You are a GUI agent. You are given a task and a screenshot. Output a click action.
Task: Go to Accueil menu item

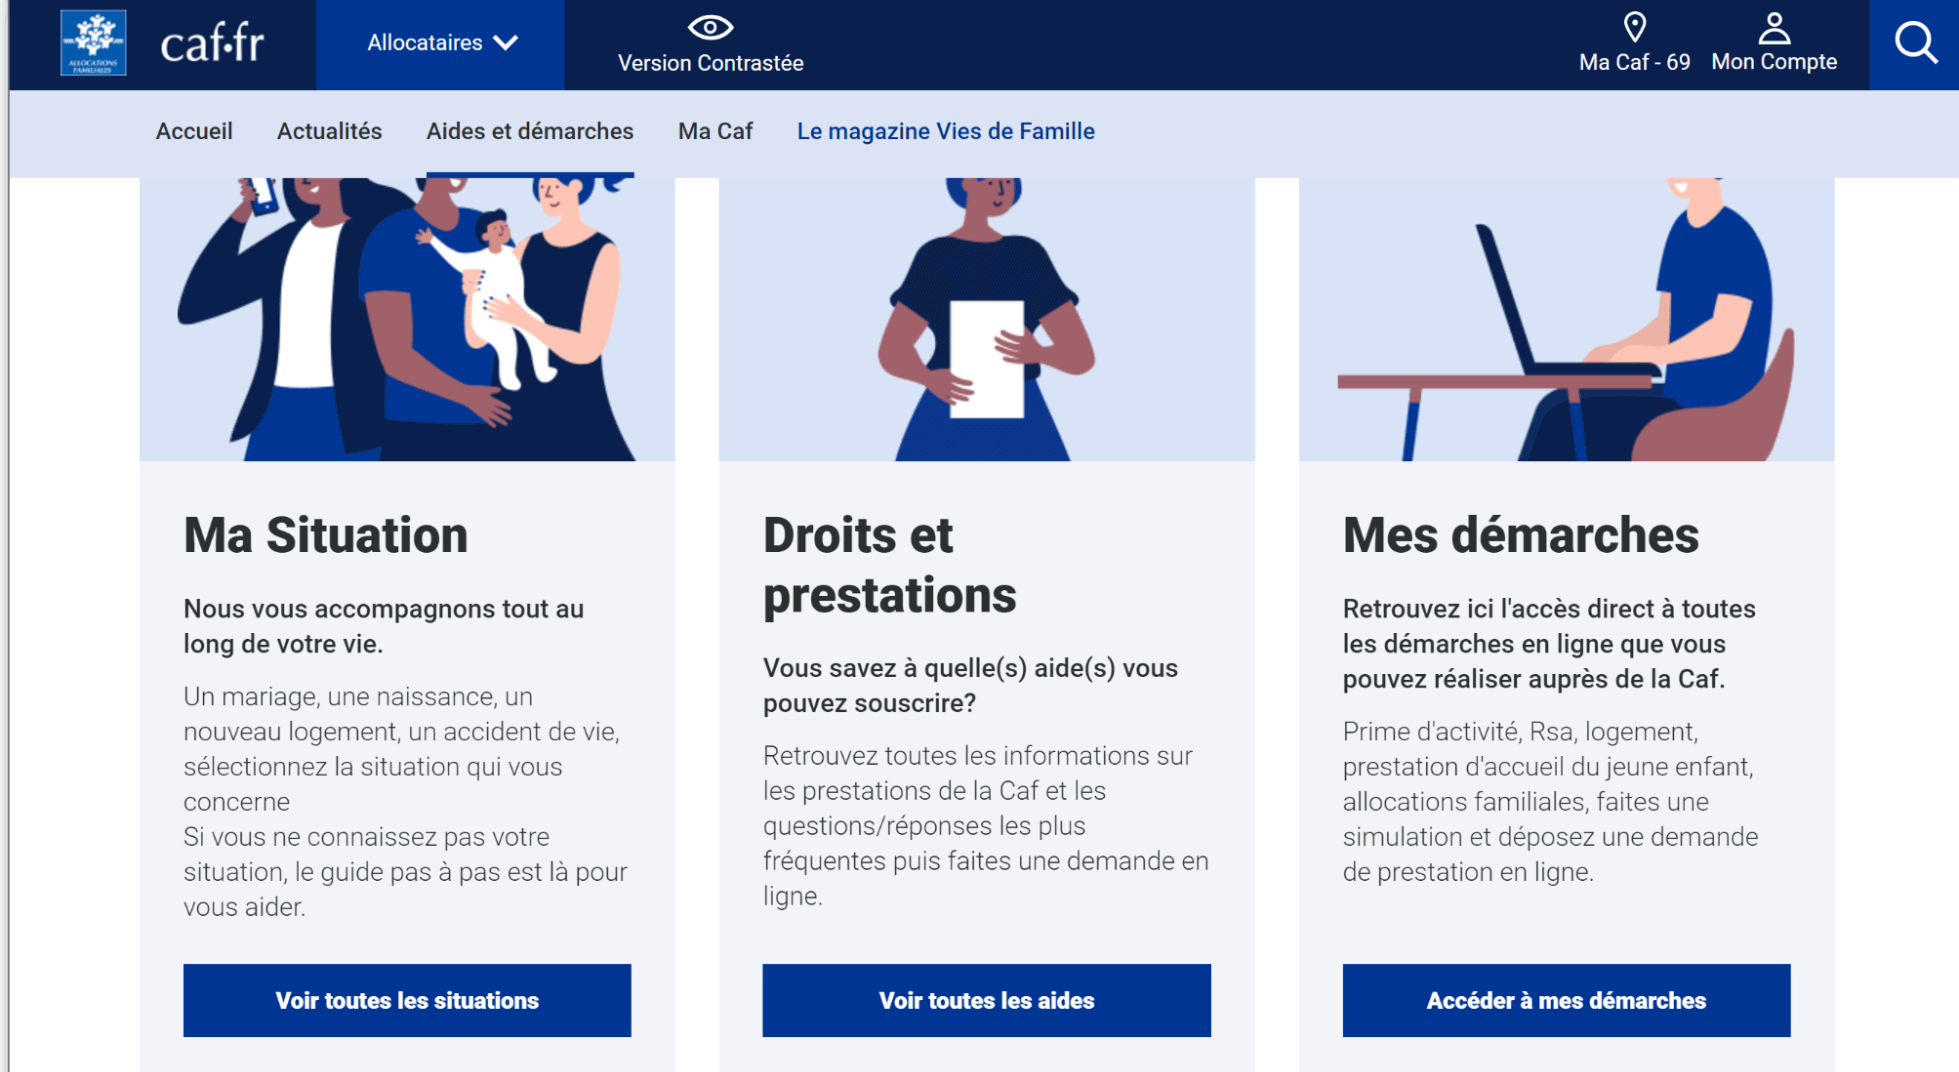pos(194,131)
